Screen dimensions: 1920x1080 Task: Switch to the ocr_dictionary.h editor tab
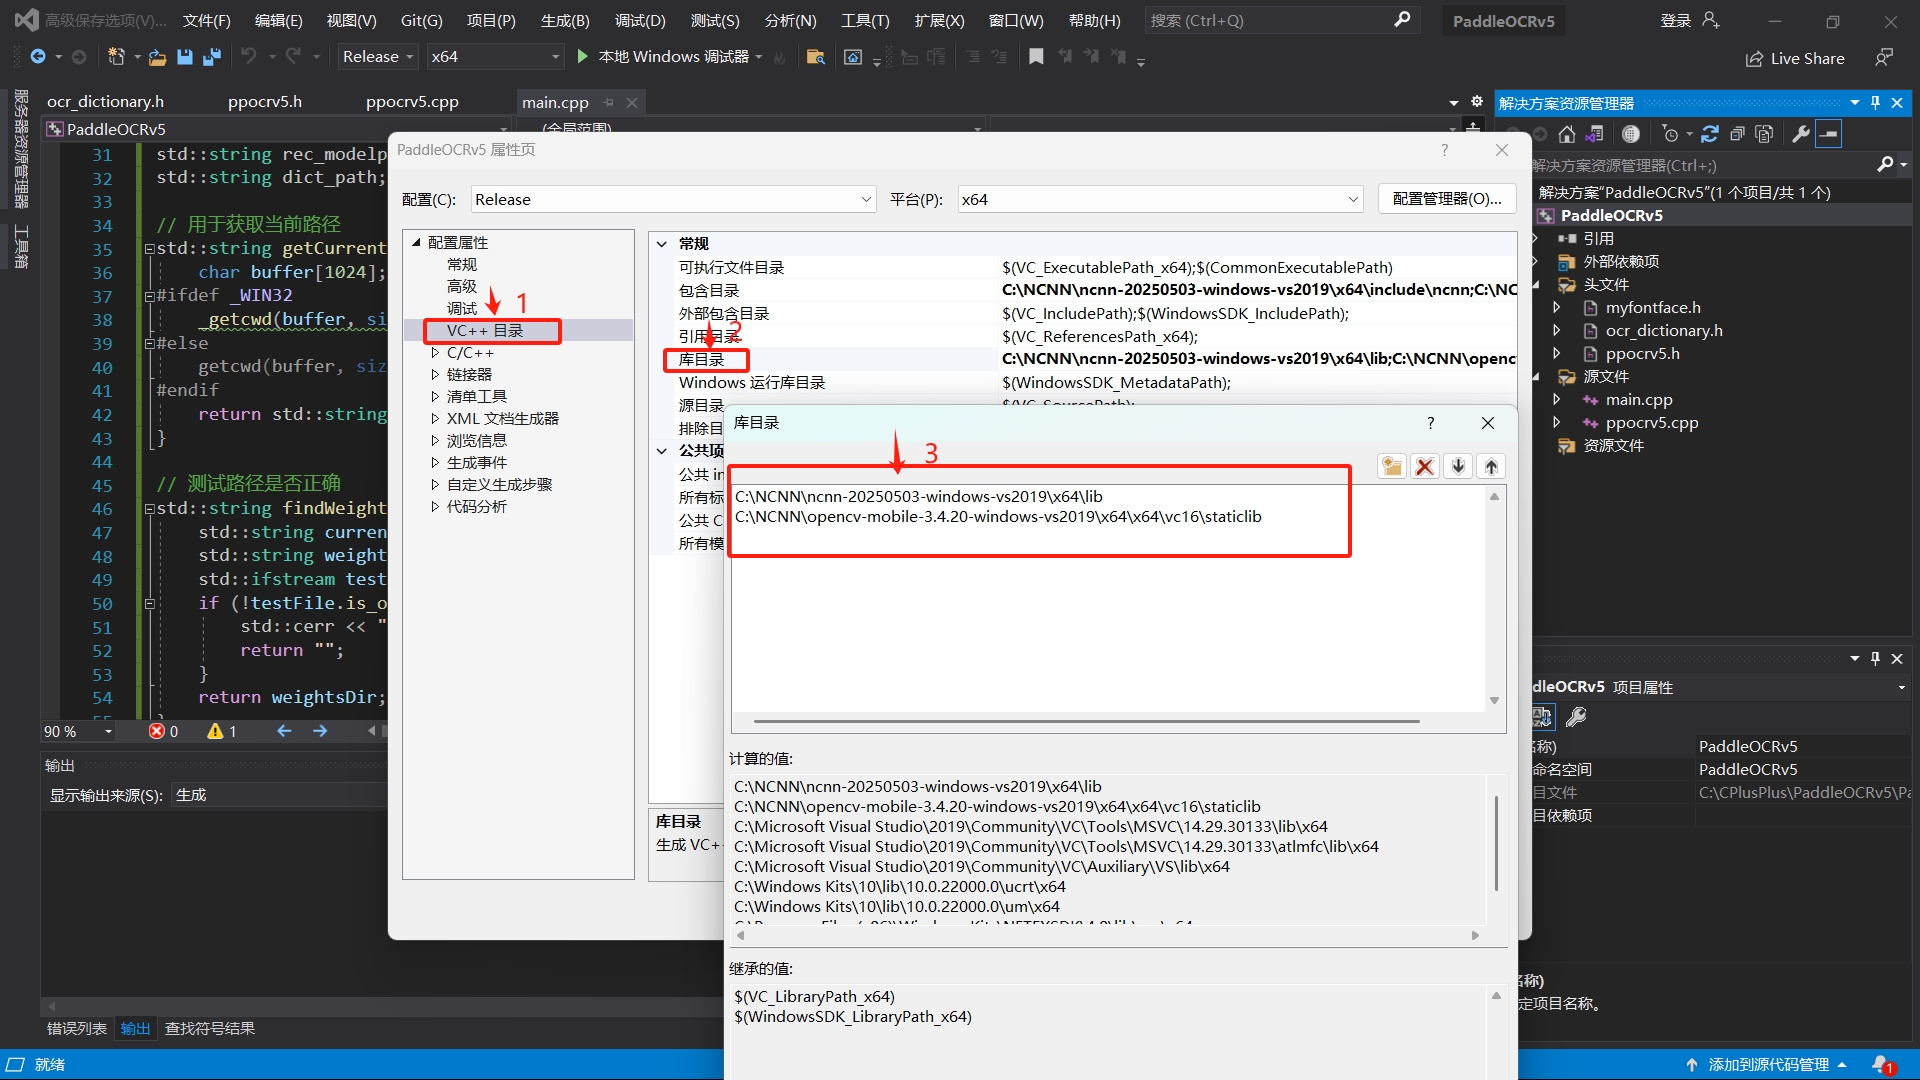105,102
